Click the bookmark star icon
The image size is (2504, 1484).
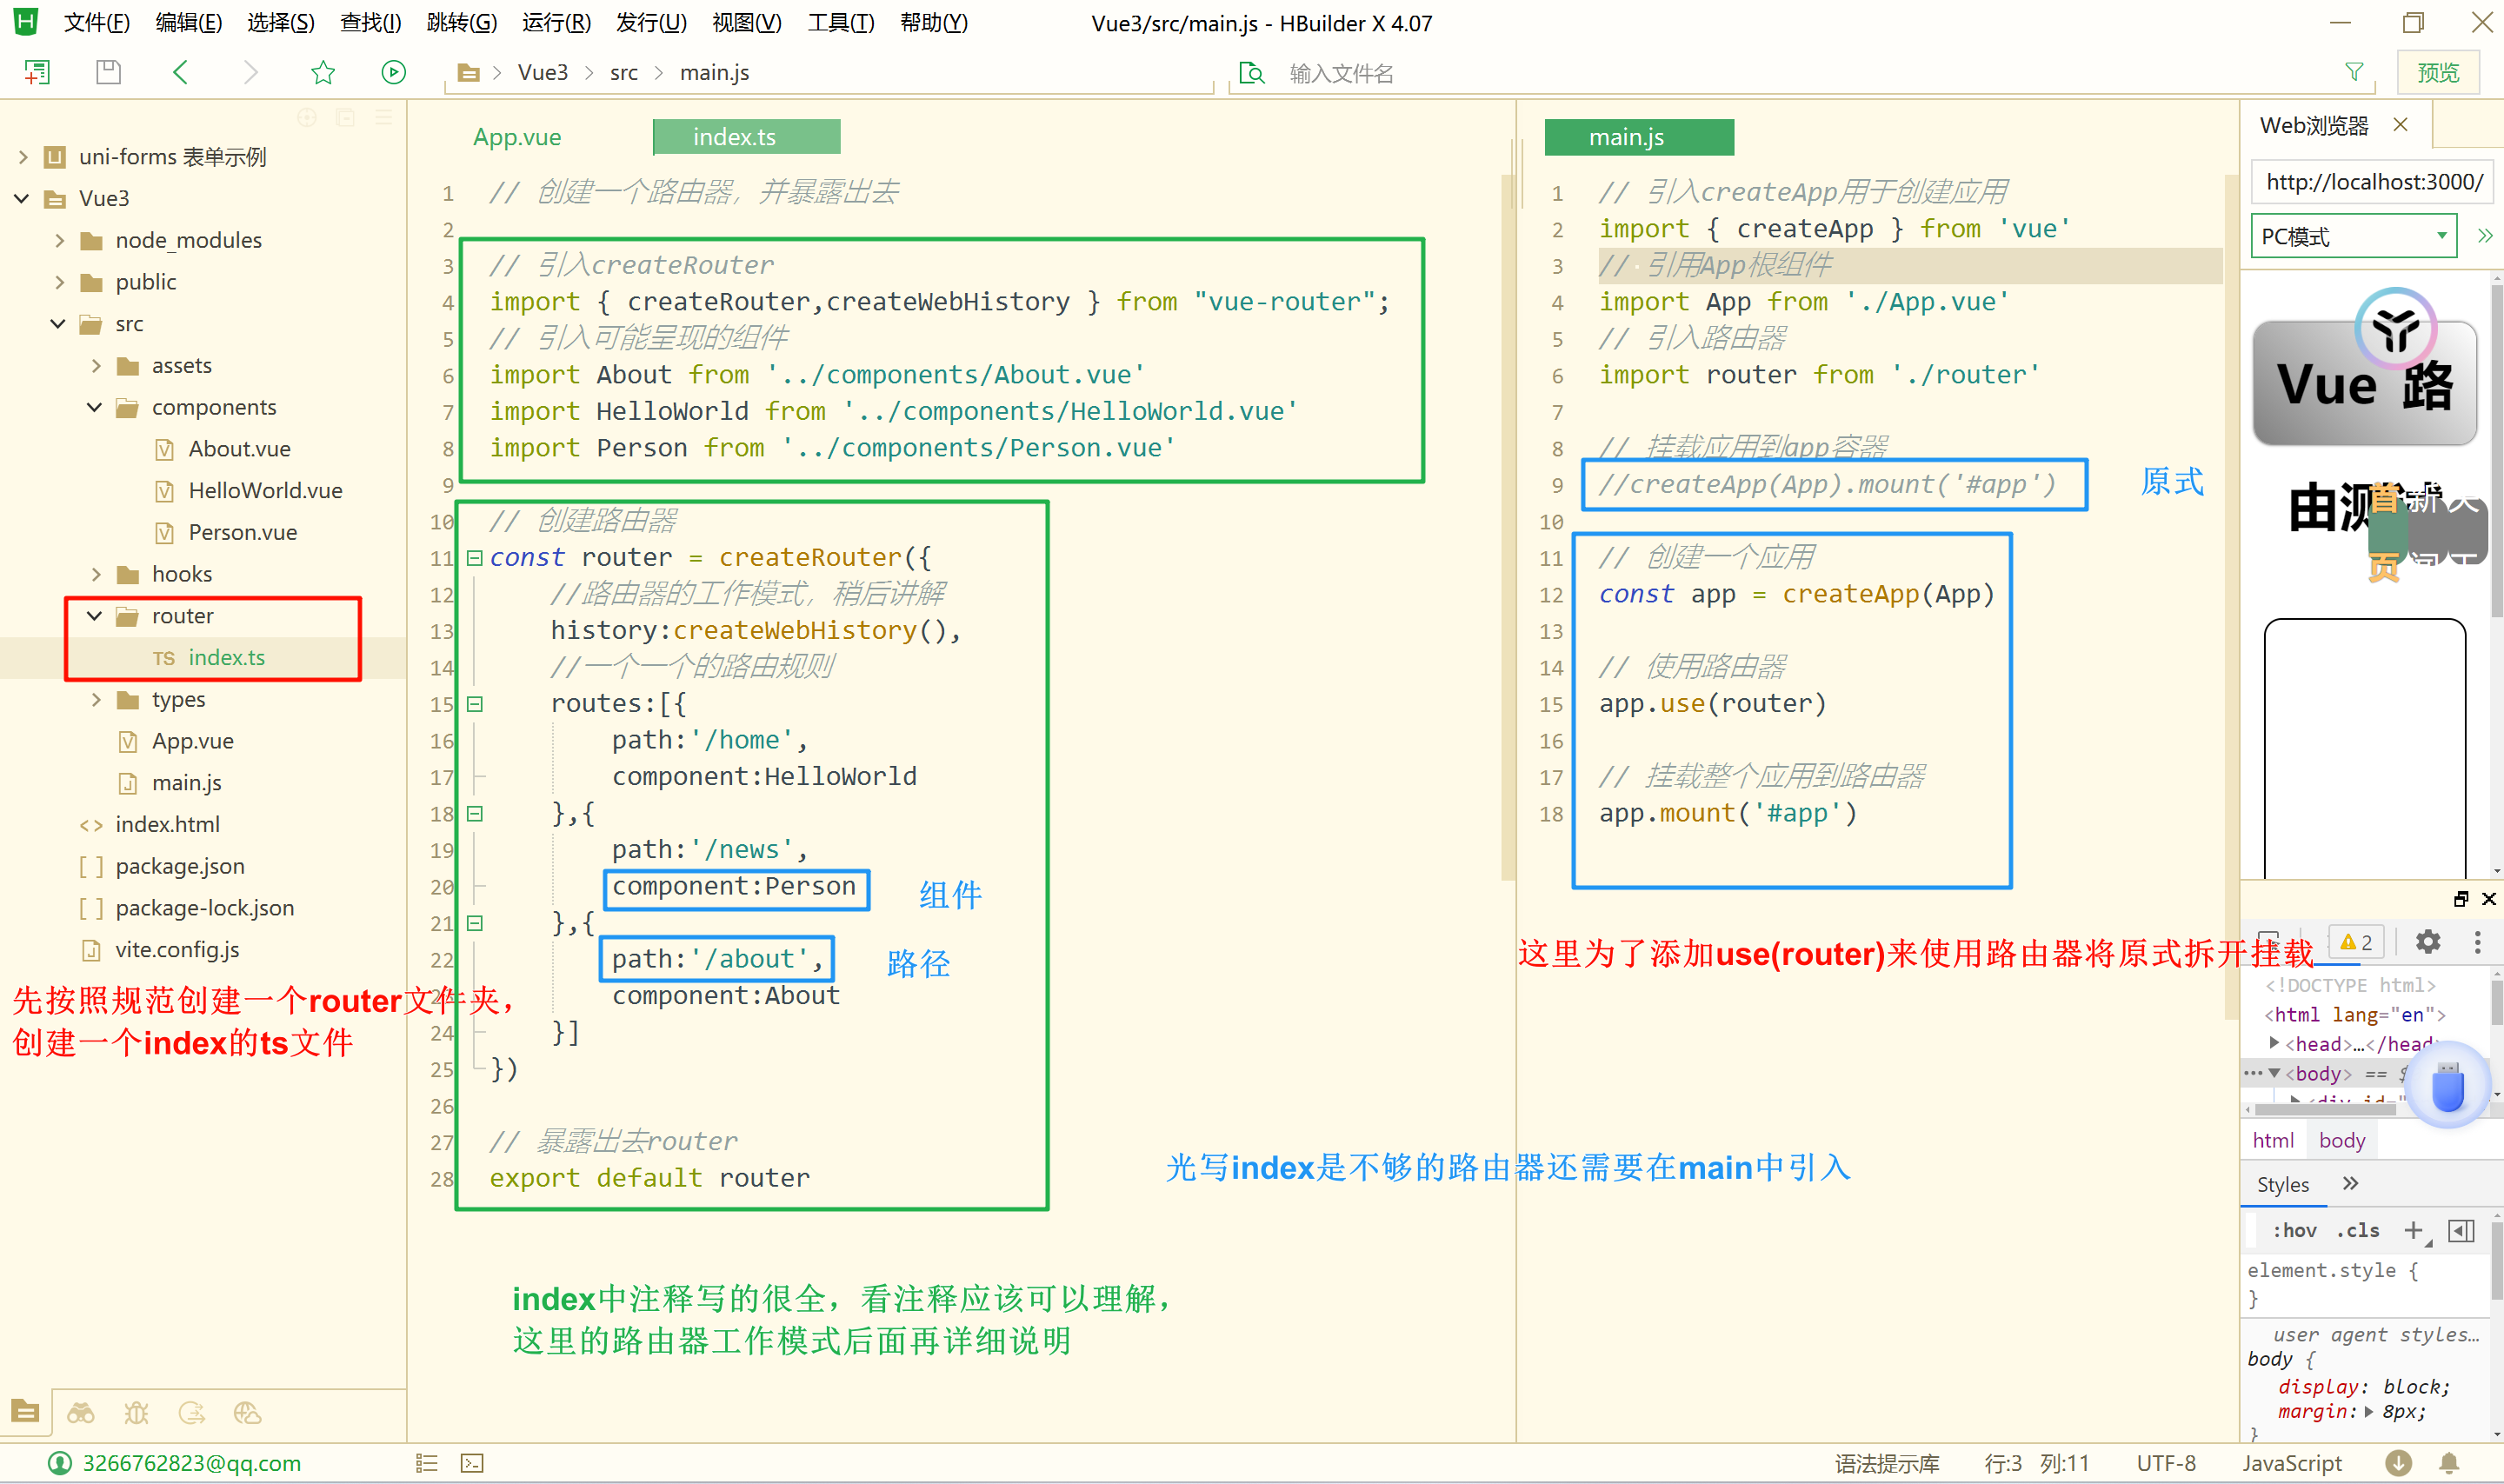tap(322, 72)
